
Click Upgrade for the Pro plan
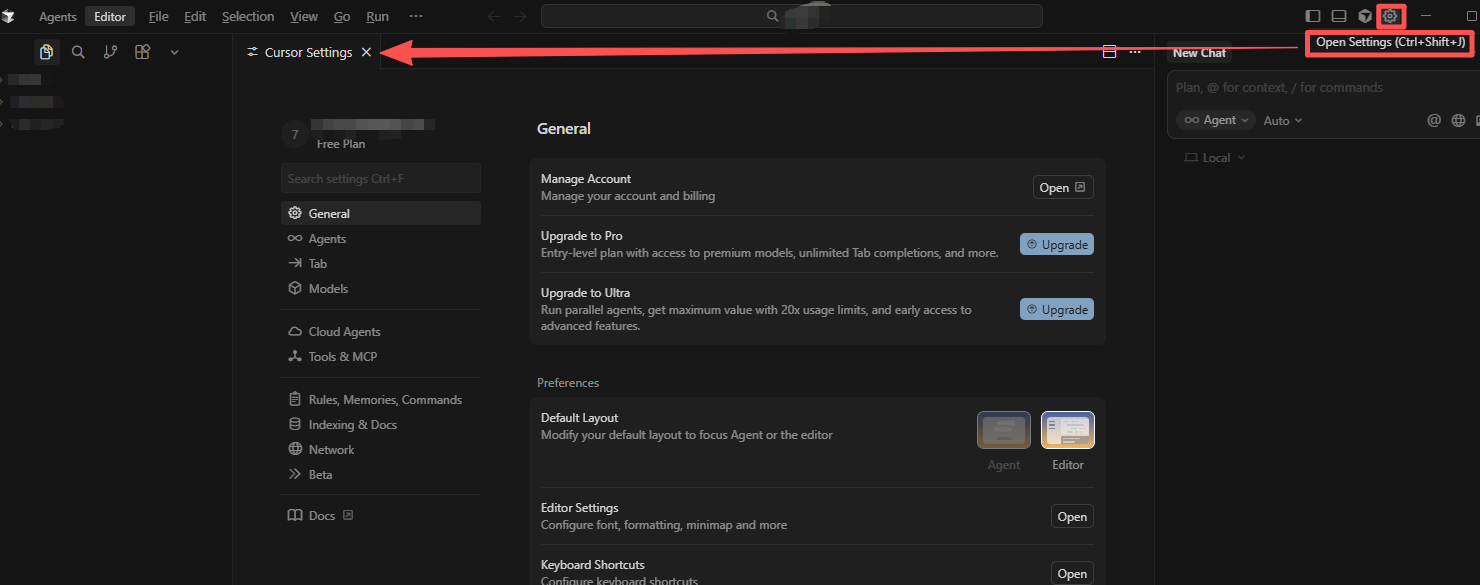pos(1057,245)
